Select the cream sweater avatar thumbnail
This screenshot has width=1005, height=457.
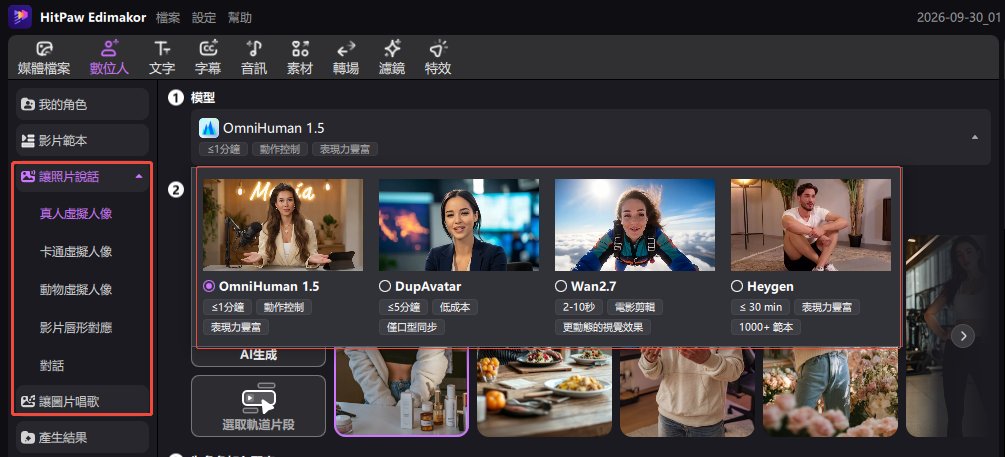[687, 392]
